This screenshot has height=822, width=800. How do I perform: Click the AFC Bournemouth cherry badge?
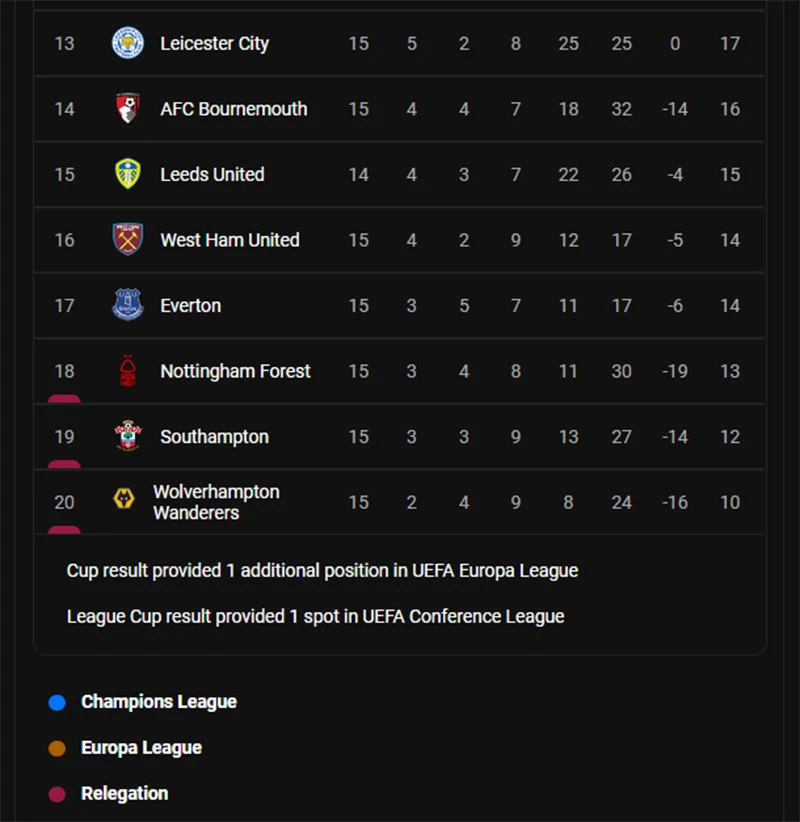click(x=127, y=109)
